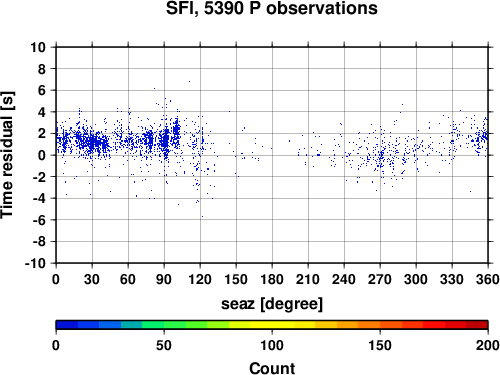Click the plot title SFI, 5390 P observations
The image size is (500, 375).
pyautogui.click(x=272, y=8)
